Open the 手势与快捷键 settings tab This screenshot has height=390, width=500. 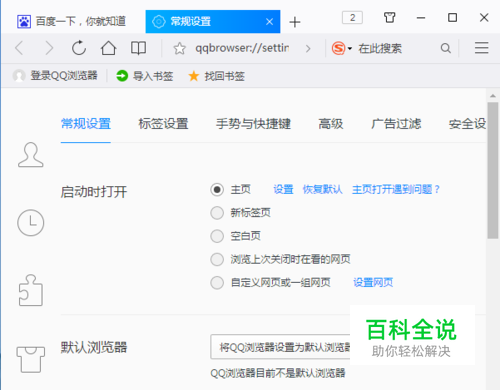(253, 124)
